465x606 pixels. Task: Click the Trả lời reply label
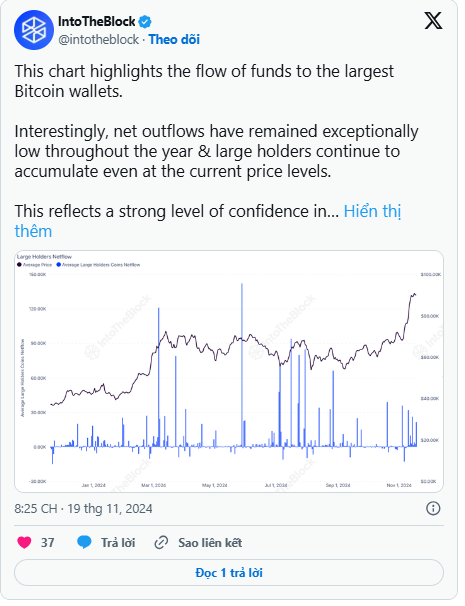(118, 543)
